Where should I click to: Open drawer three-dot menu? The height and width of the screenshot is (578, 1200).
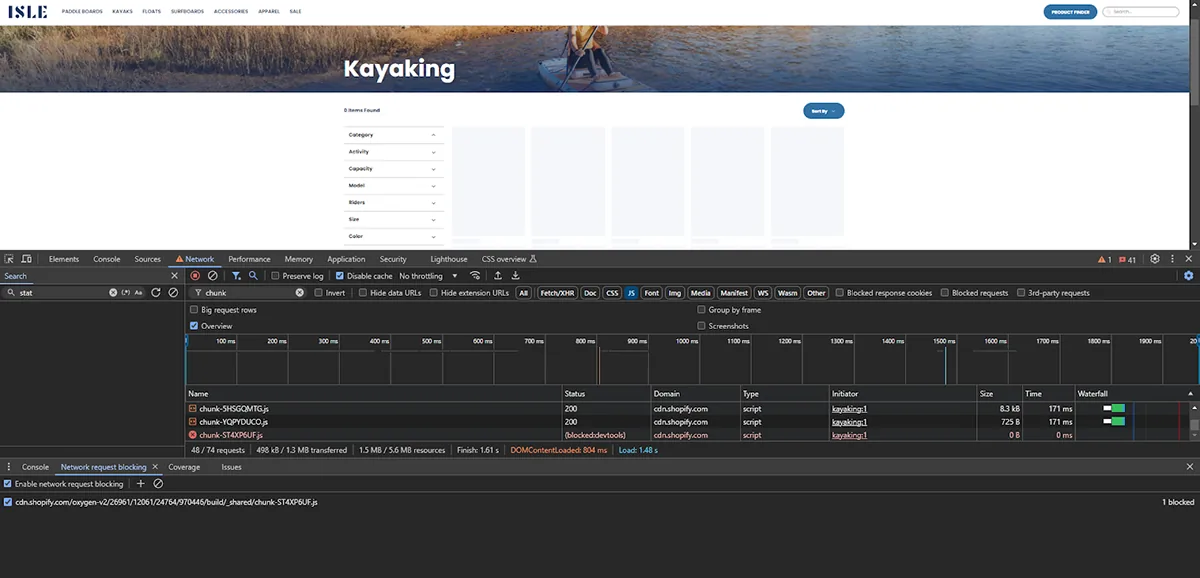pos(9,467)
